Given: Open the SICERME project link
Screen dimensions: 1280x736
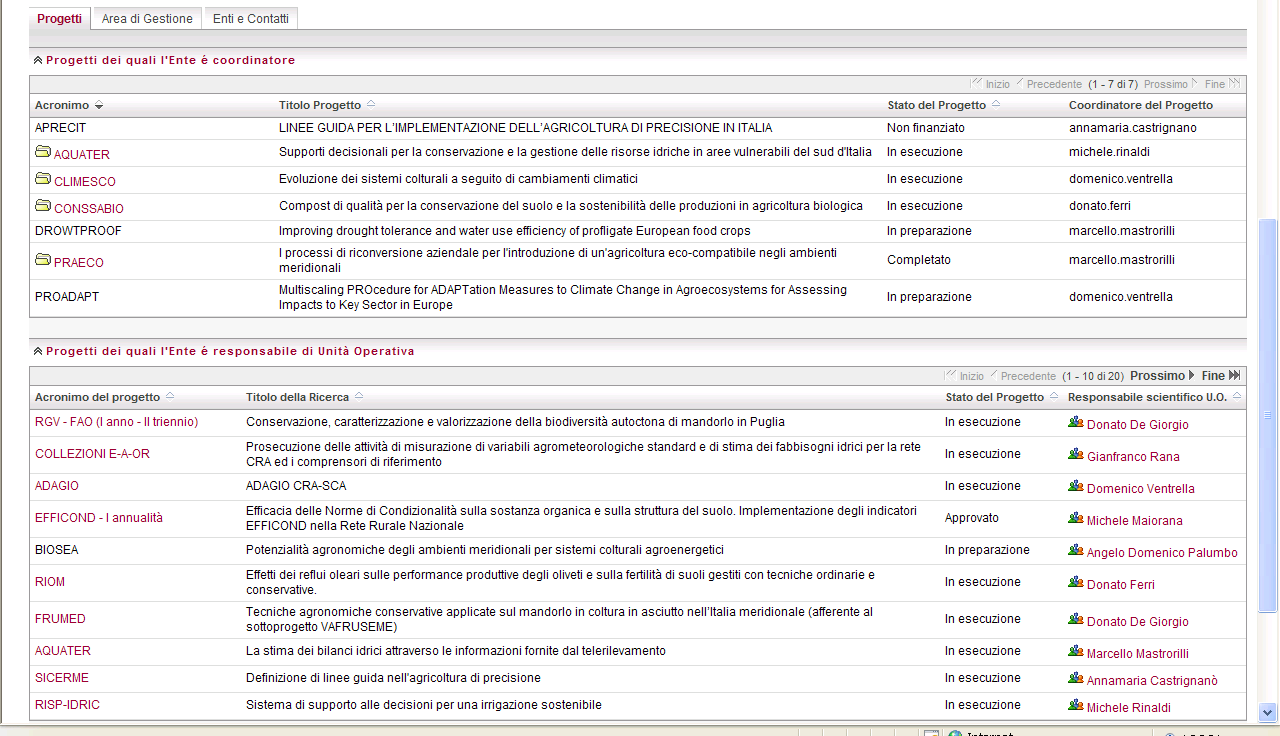Looking at the screenshot, I should click(x=62, y=678).
